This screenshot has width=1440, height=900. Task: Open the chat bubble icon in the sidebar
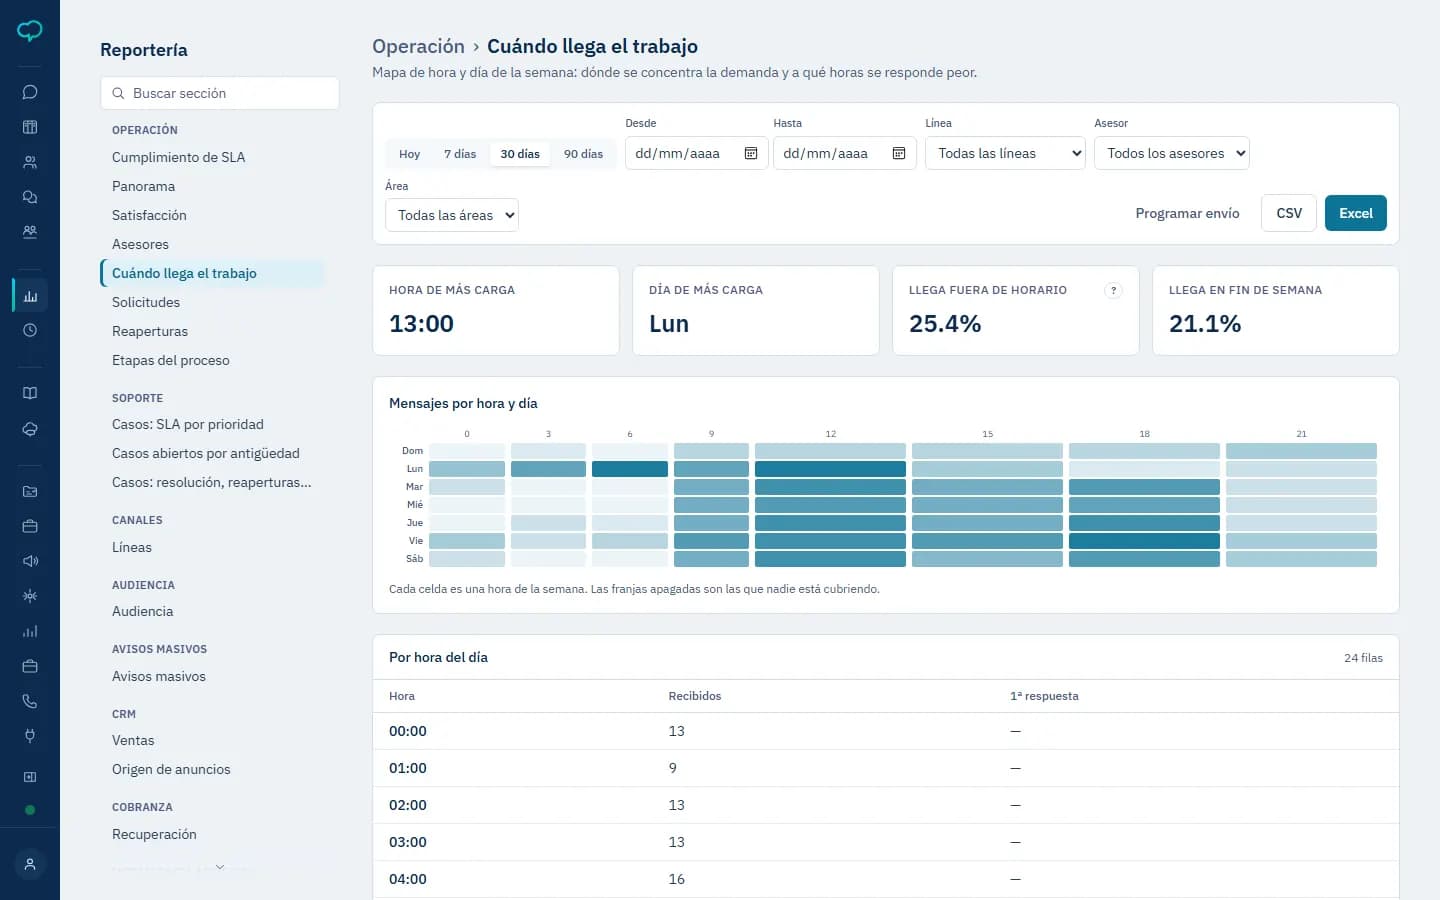click(30, 92)
